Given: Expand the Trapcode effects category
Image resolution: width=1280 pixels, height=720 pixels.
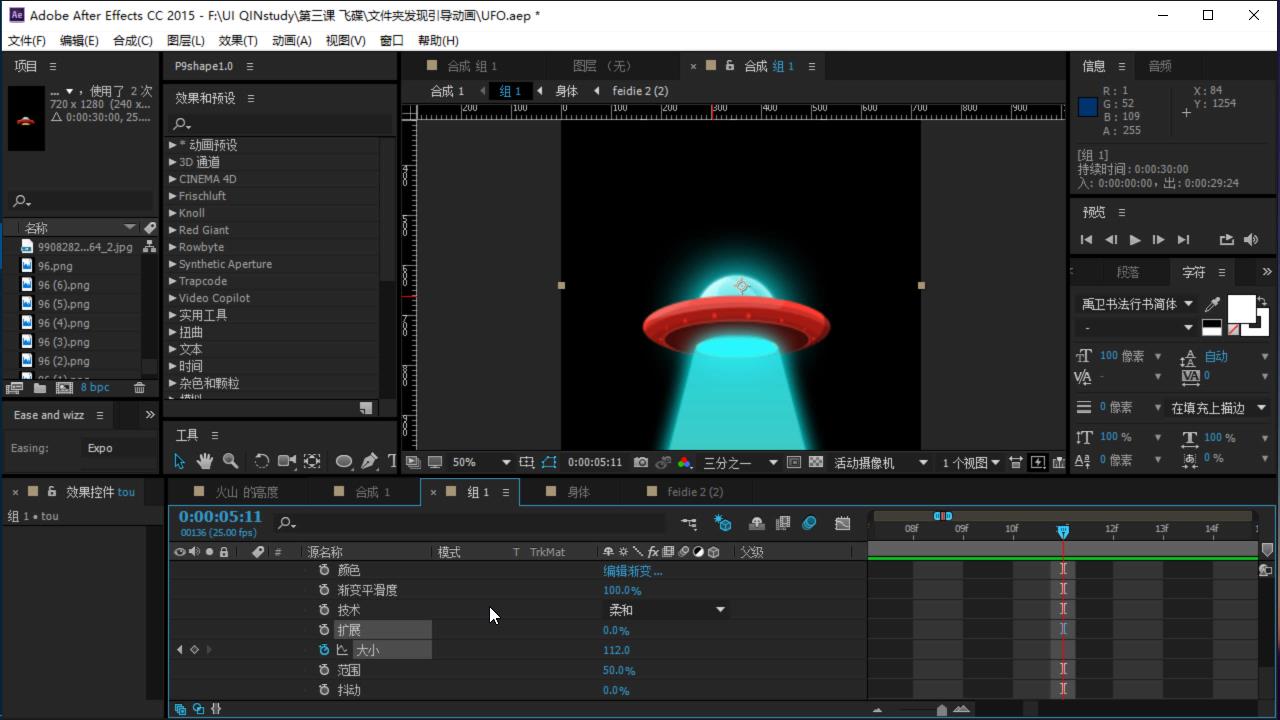Looking at the screenshot, I should [x=173, y=281].
